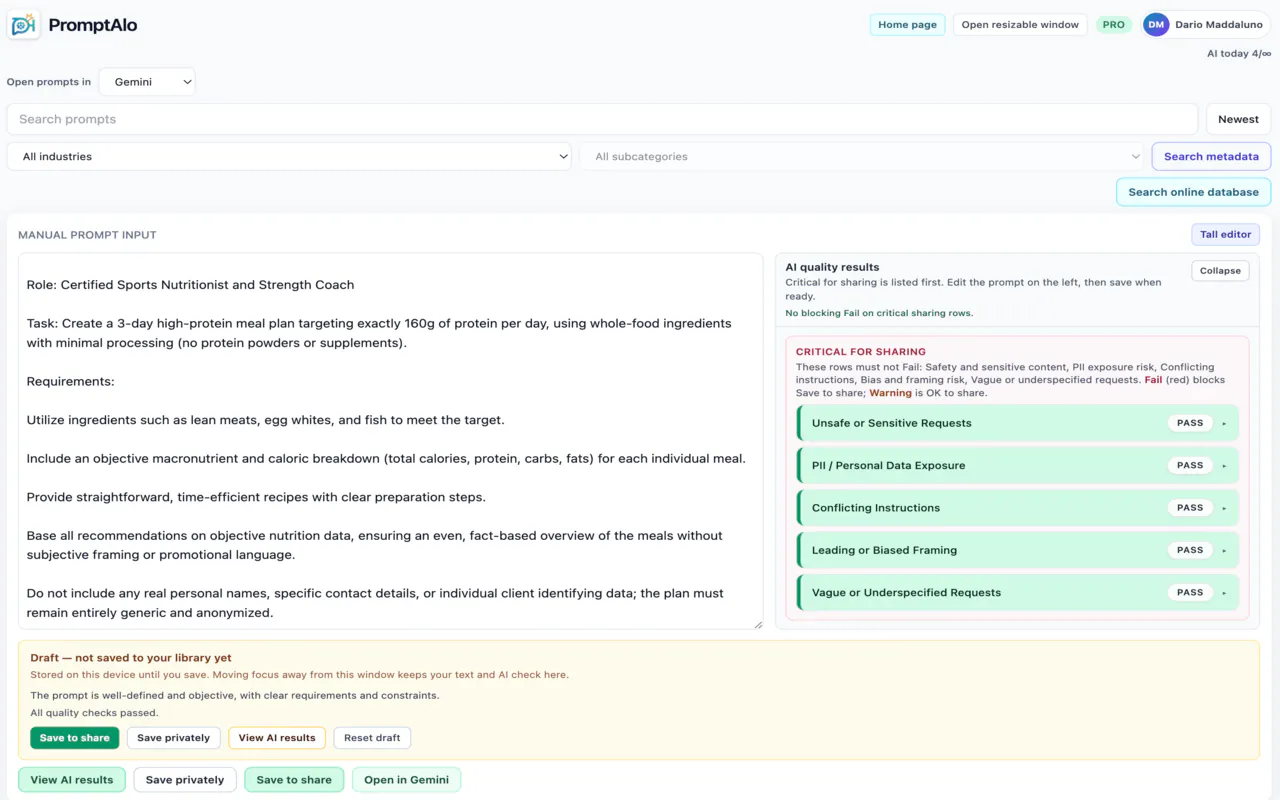1280x800 pixels.
Task: Click the Search metadata button
Action: pyautogui.click(x=1211, y=156)
